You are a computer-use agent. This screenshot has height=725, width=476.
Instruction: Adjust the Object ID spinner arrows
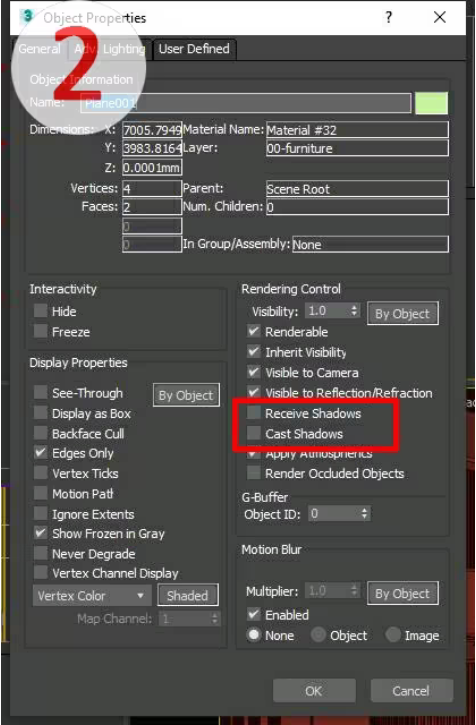[365, 514]
